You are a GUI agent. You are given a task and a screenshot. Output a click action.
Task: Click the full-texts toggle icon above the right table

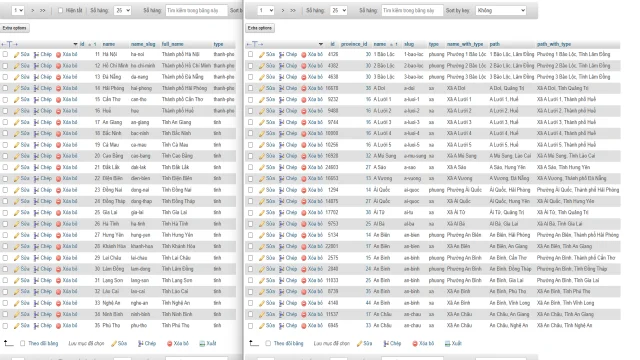(x=254, y=44)
